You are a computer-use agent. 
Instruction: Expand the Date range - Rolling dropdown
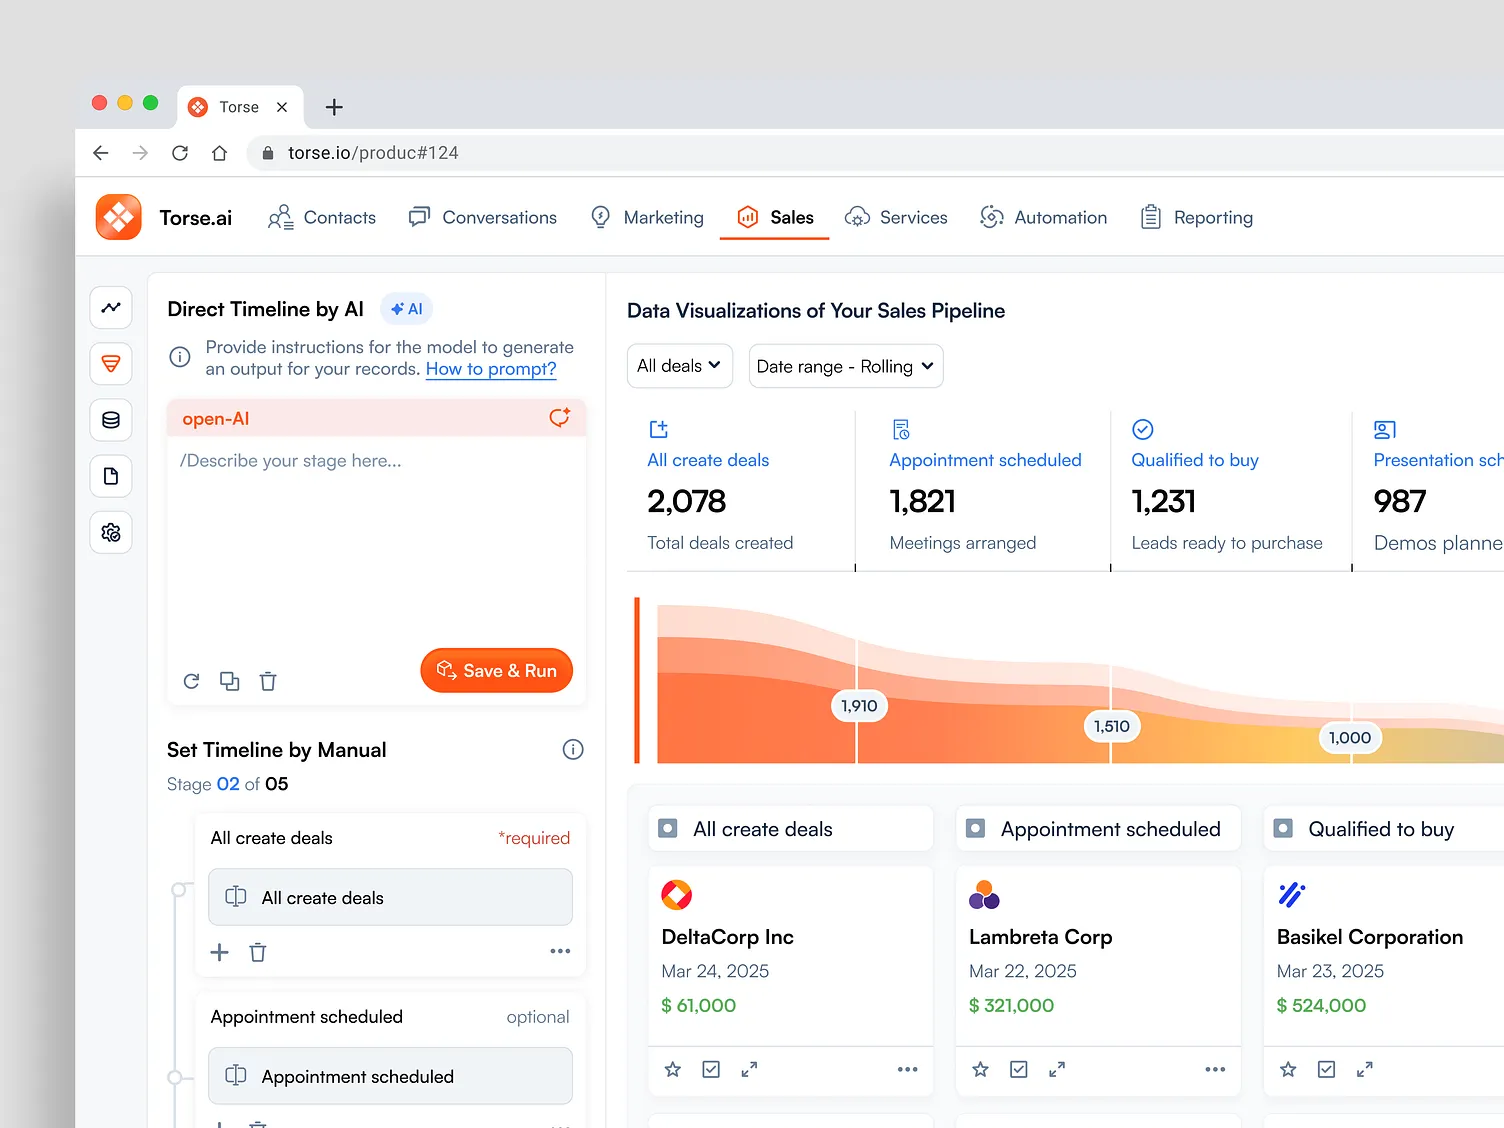point(845,366)
